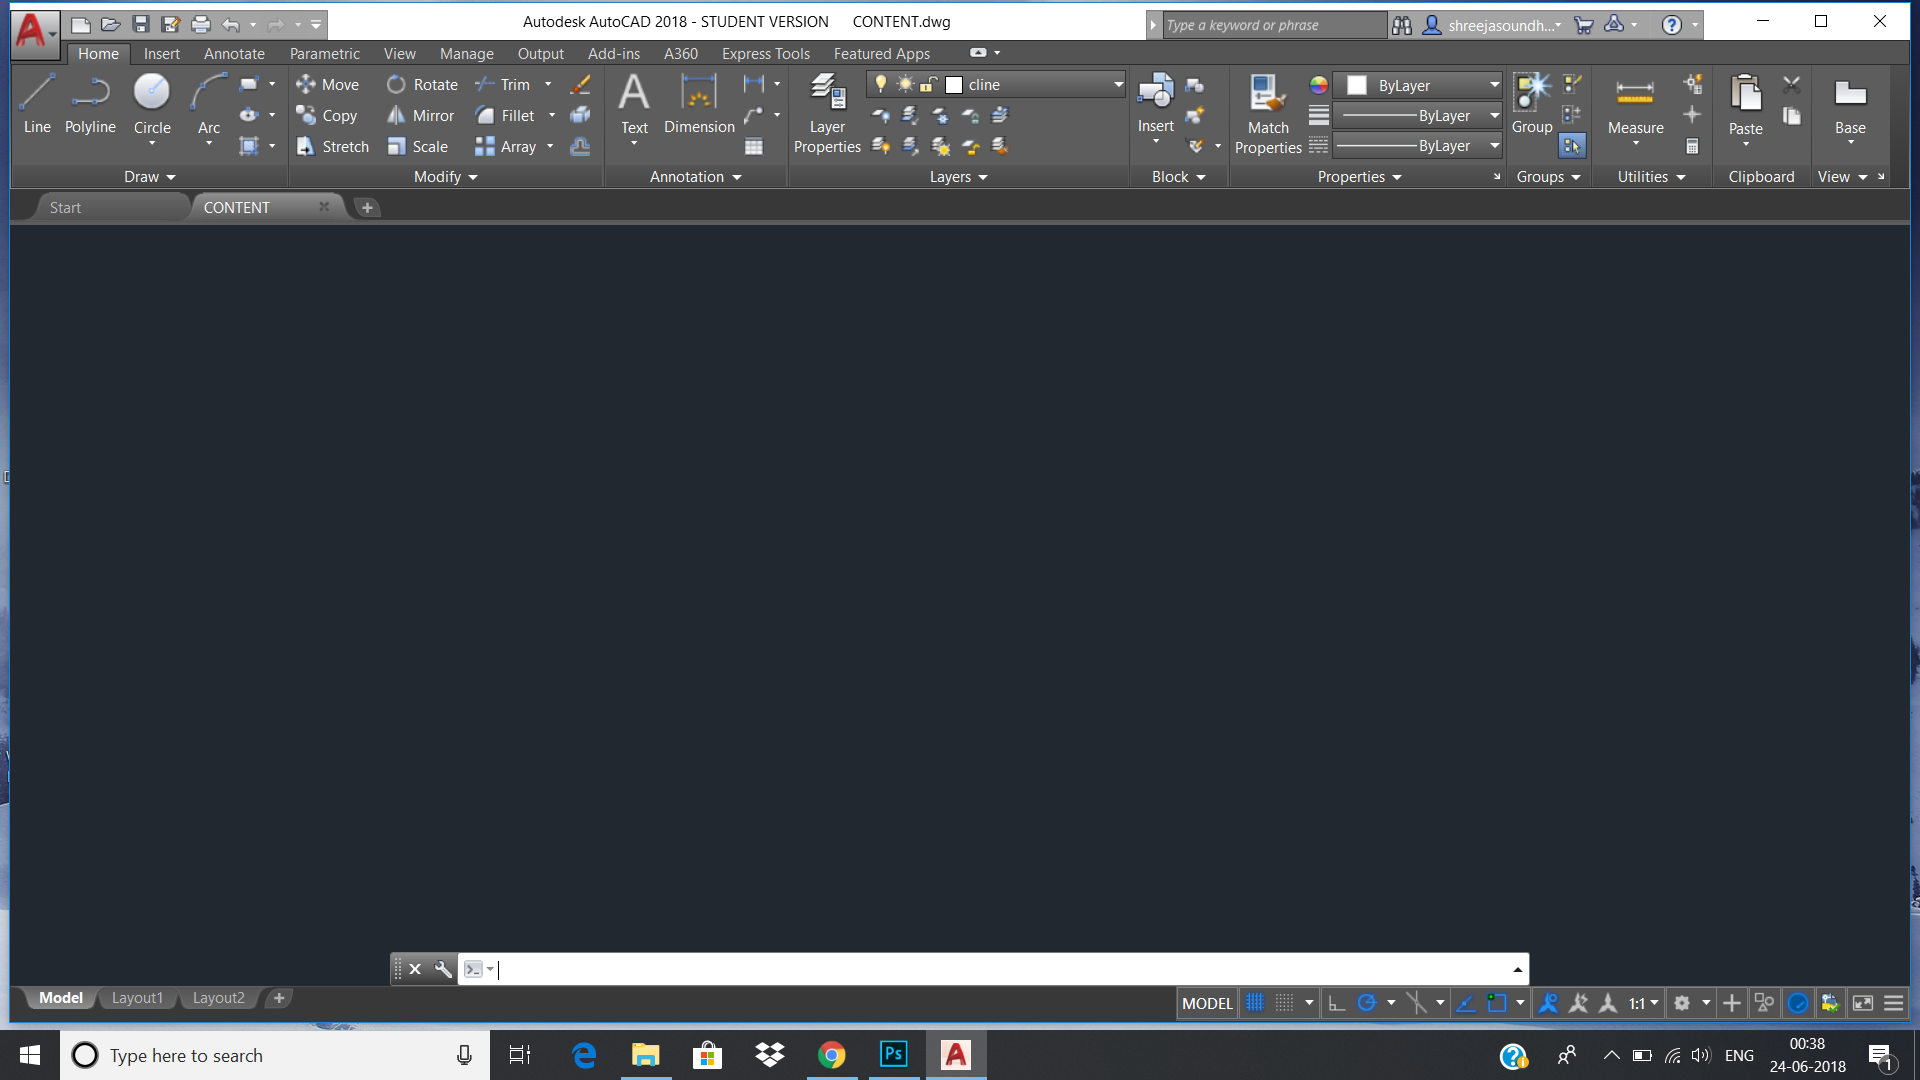Select the Line drawing tool
Screen dimensions: 1920x1080
click(x=36, y=104)
